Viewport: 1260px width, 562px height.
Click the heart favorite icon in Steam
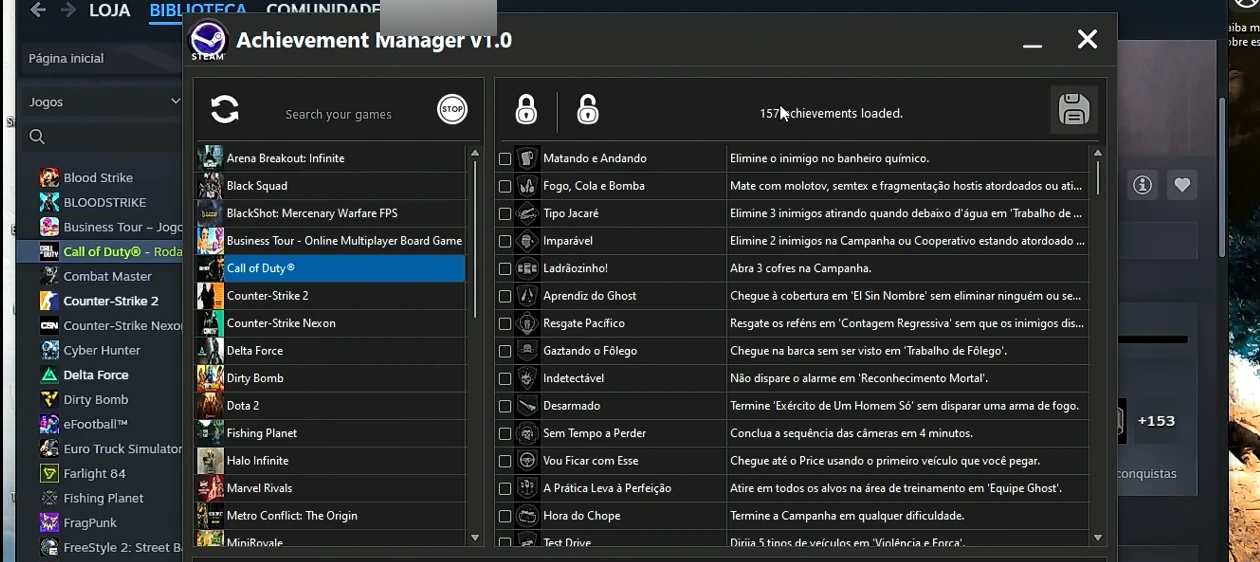[1182, 185]
